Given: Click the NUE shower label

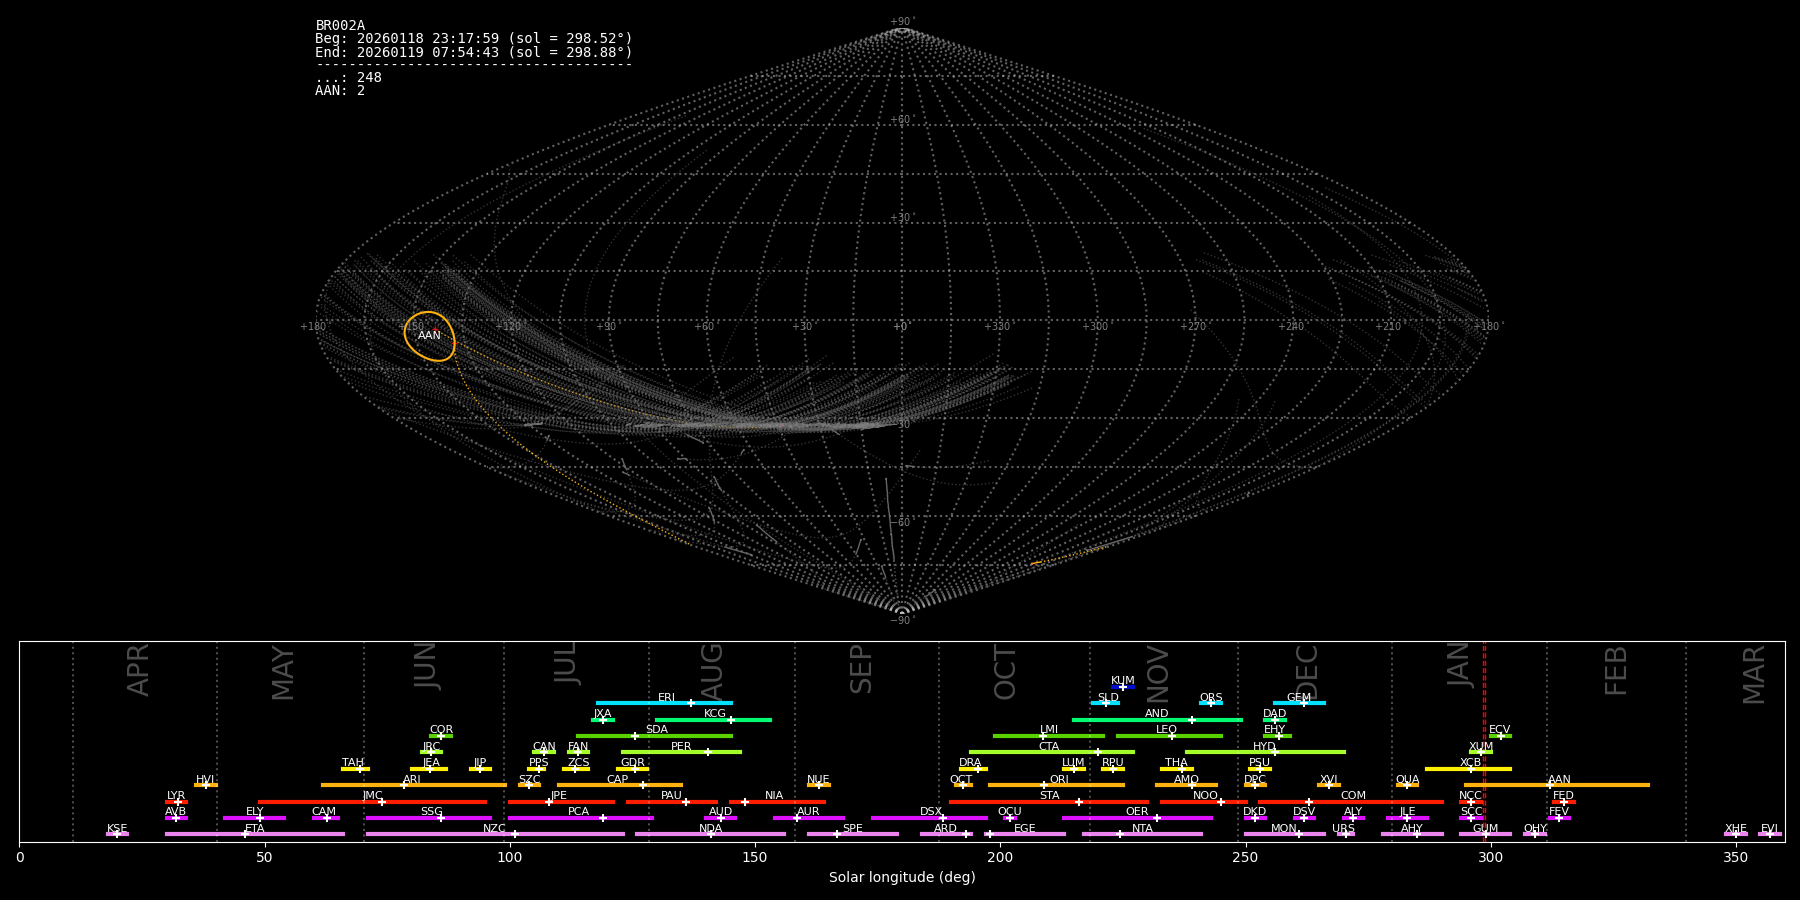Looking at the screenshot, I should coord(818,780).
